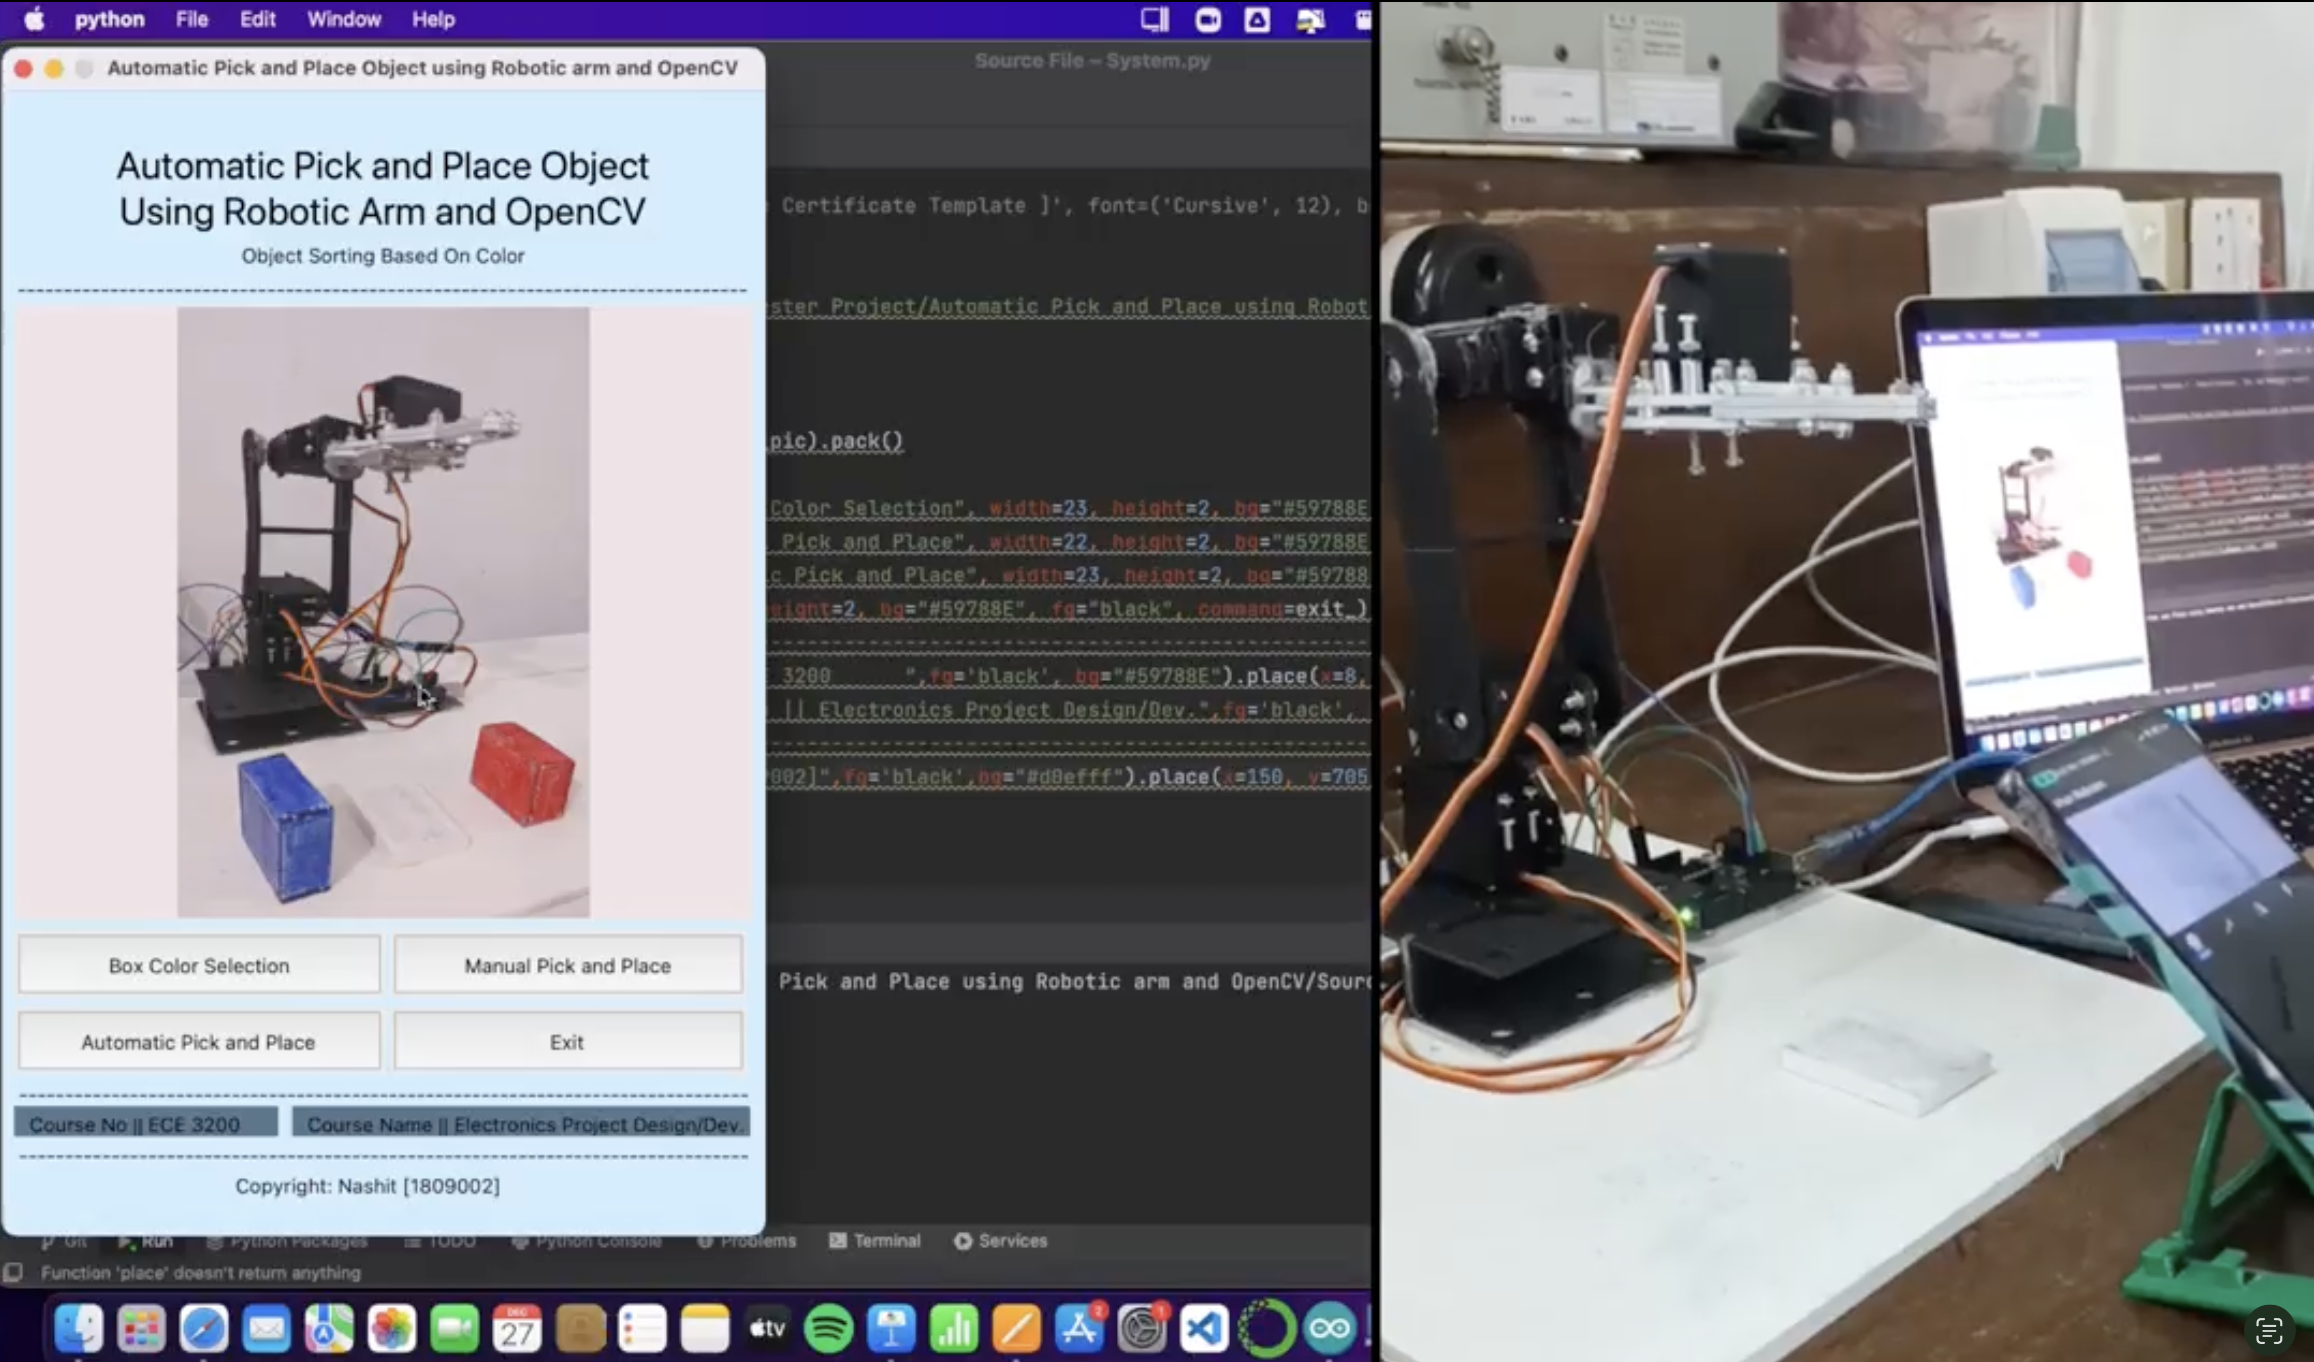
Task: Open the Run tool window in PyCharm
Action: [146, 1240]
